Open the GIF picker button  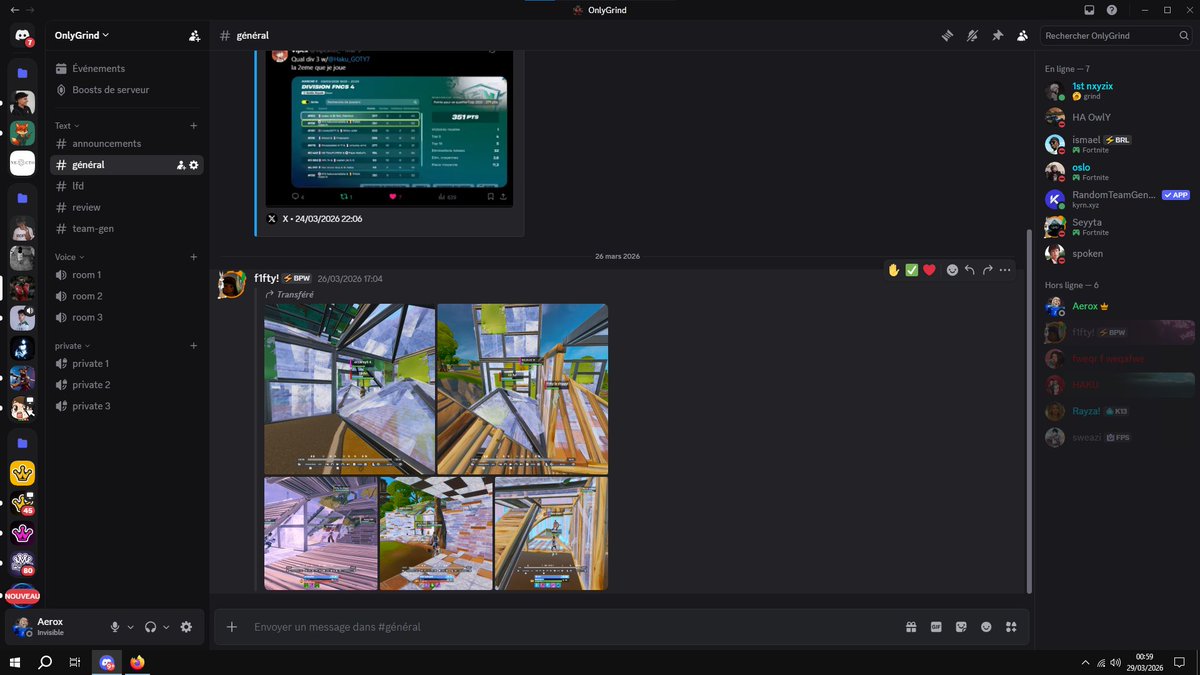(x=936, y=627)
